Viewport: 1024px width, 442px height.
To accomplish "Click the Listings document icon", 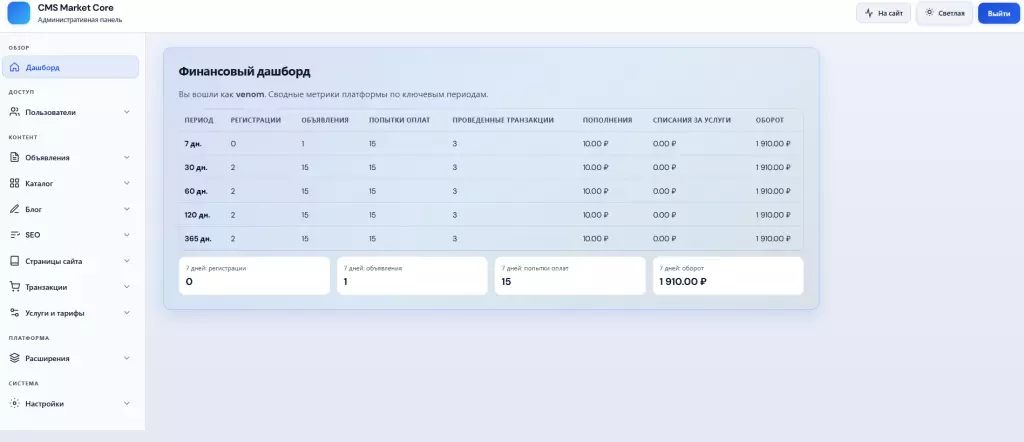I will point(14,158).
